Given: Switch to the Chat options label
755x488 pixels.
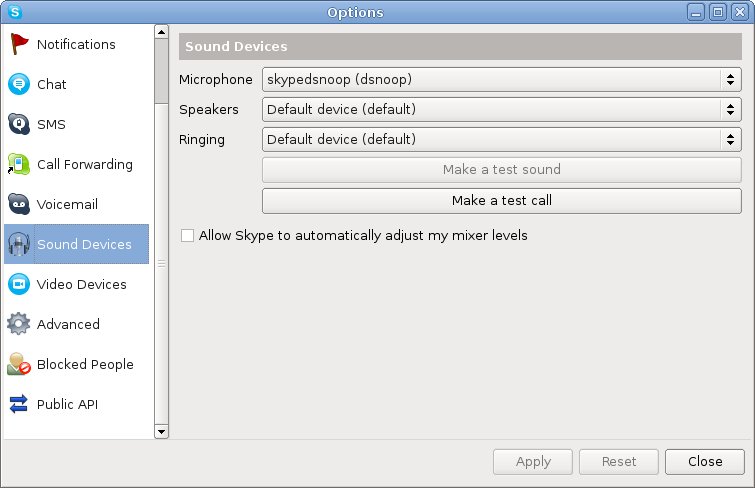Looking at the screenshot, I should (x=52, y=84).
